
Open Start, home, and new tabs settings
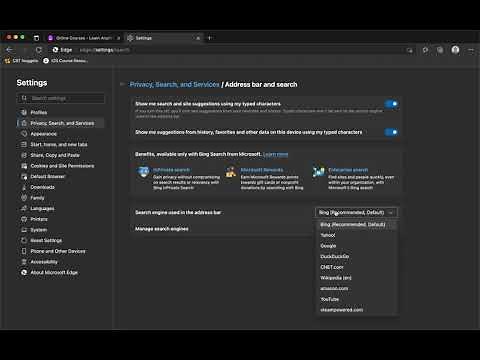click(x=59, y=144)
